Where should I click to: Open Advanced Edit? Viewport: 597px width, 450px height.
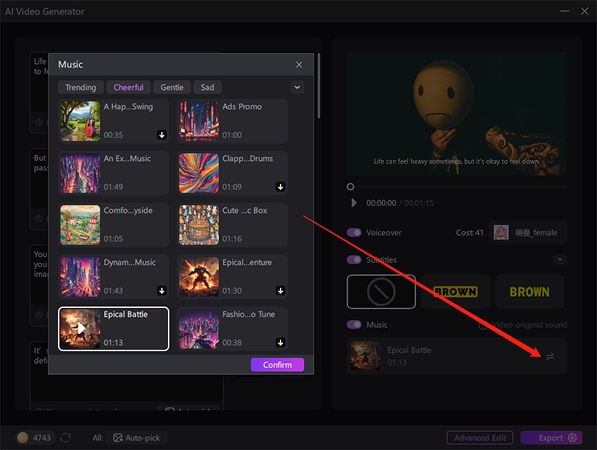480,438
